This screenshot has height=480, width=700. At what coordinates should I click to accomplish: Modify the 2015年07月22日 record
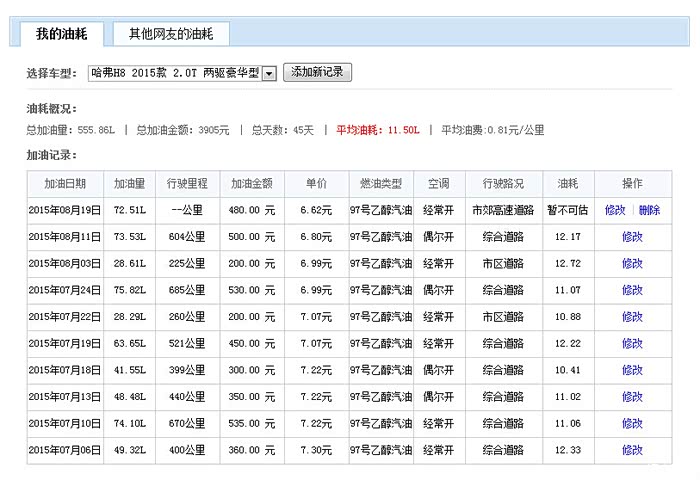pos(632,317)
